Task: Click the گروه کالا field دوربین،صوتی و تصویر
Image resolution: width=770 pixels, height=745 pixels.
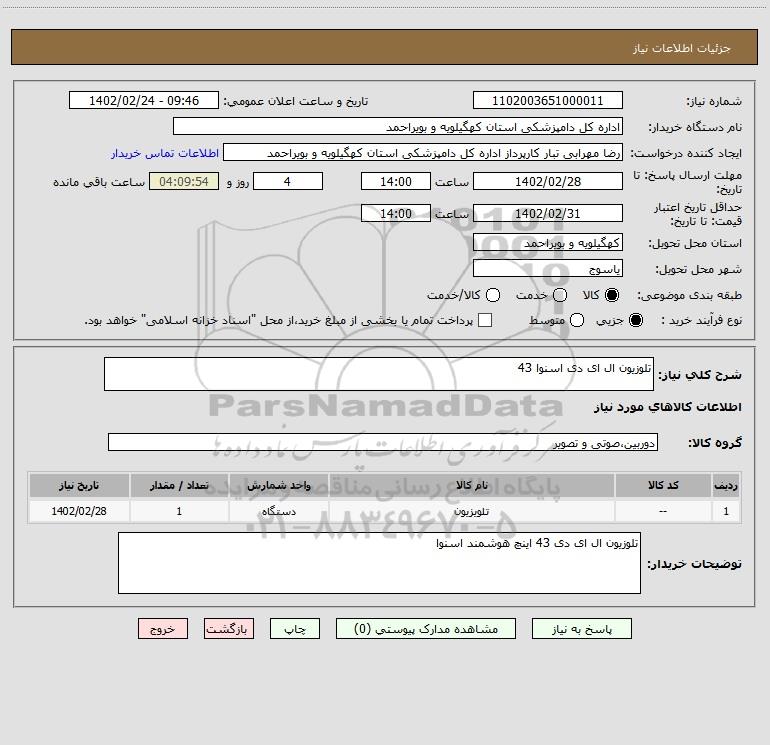Action: [383, 442]
